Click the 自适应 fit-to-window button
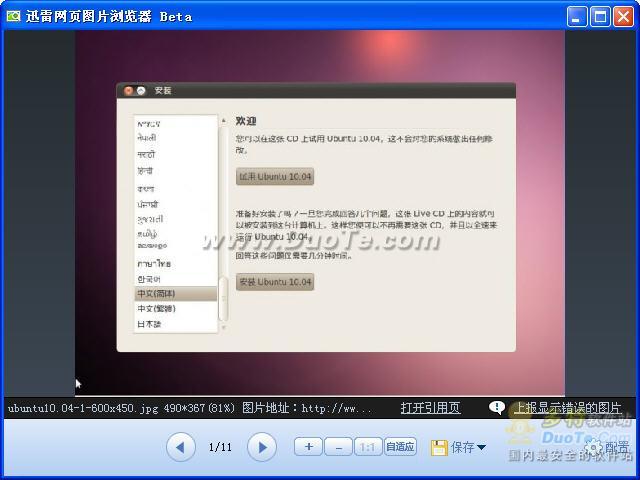640x480 pixels. click(x=400, y=447)
